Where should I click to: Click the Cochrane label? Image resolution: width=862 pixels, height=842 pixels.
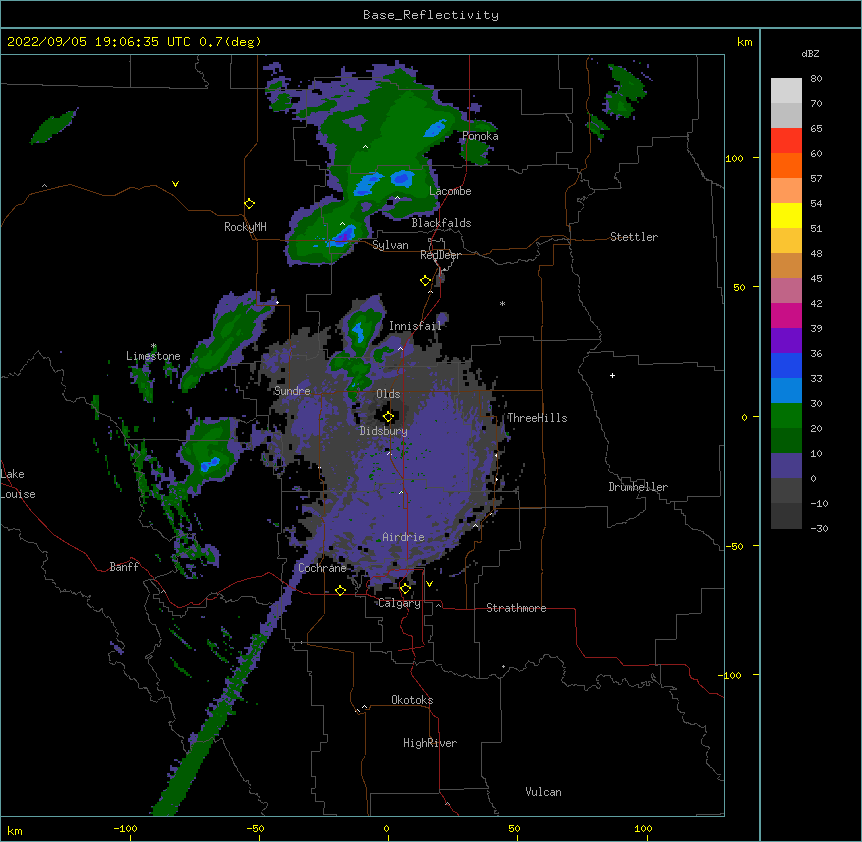(322, 568)
